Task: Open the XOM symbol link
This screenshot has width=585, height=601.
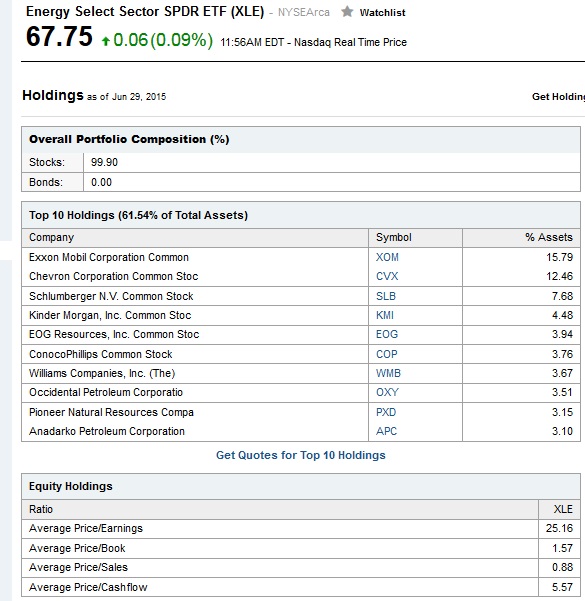Action: [x=387, y=257]
